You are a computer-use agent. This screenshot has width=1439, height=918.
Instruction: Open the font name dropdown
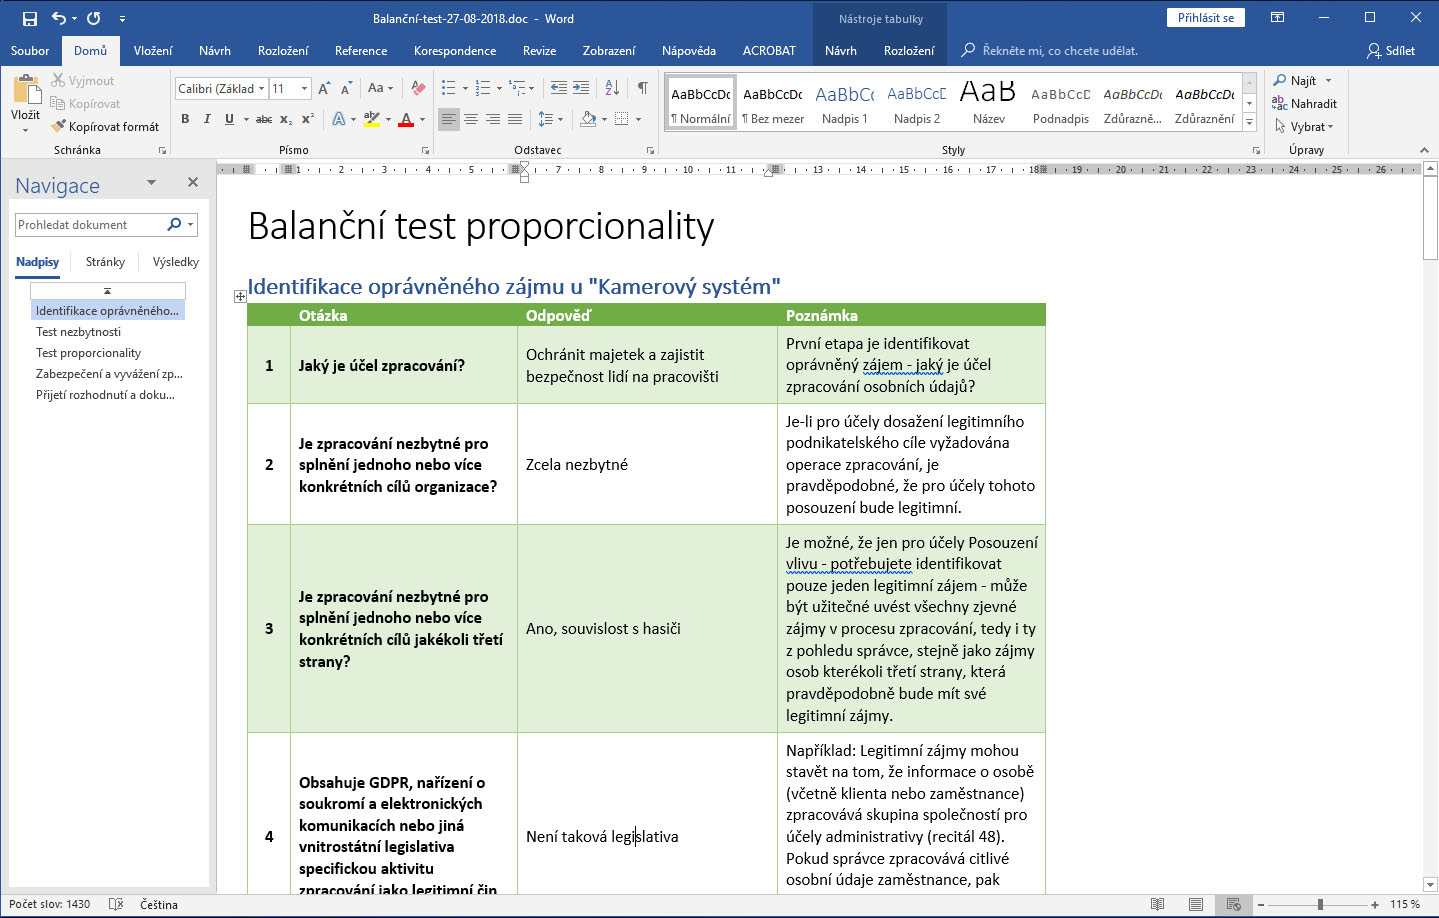[262, 89]
